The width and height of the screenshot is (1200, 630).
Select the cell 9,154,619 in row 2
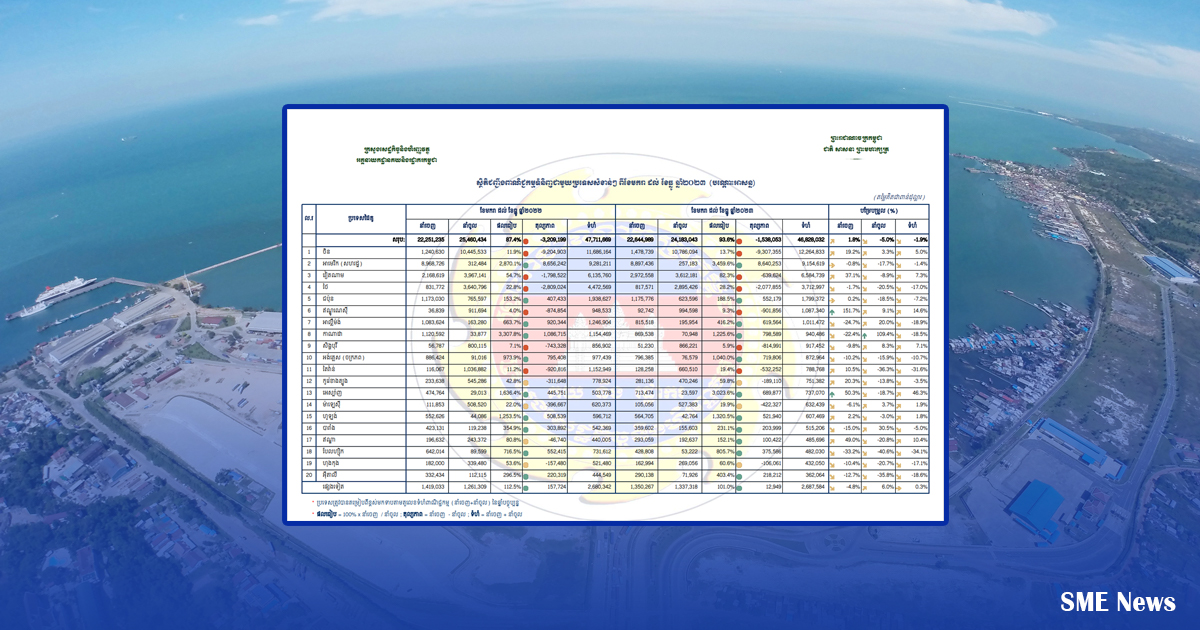[806, 264]
